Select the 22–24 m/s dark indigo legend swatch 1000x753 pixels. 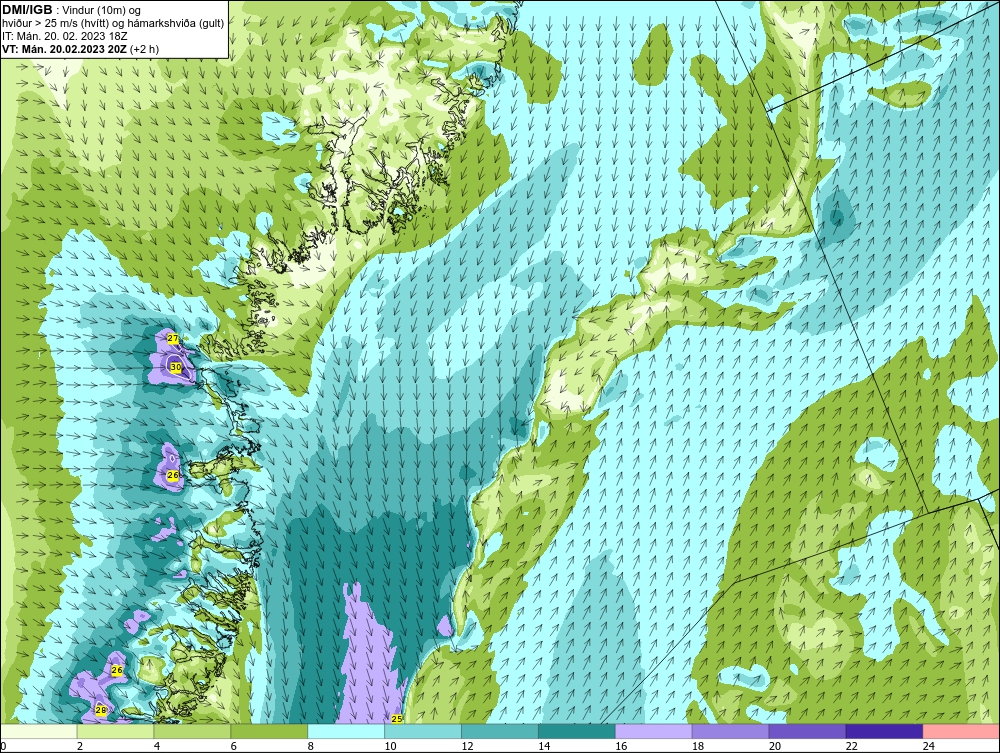[884, 731]
